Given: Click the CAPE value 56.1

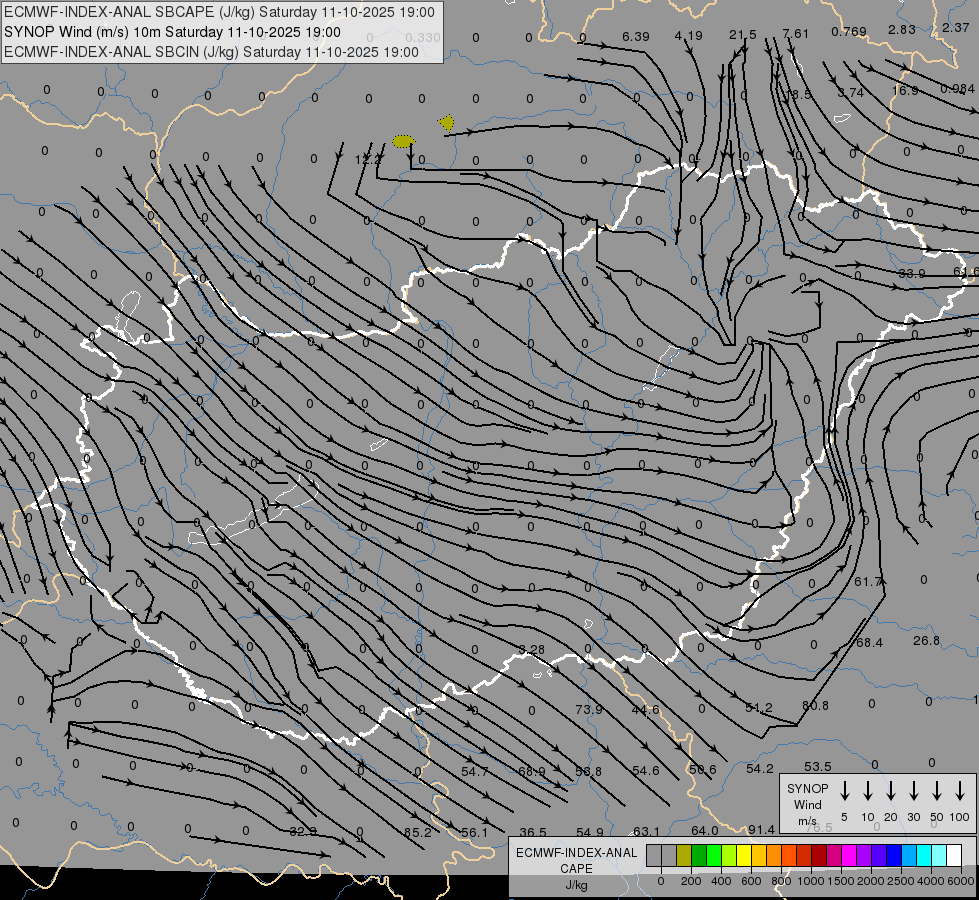Looking at the screenshot, I should pyautogui.click(x=474, y=833).
